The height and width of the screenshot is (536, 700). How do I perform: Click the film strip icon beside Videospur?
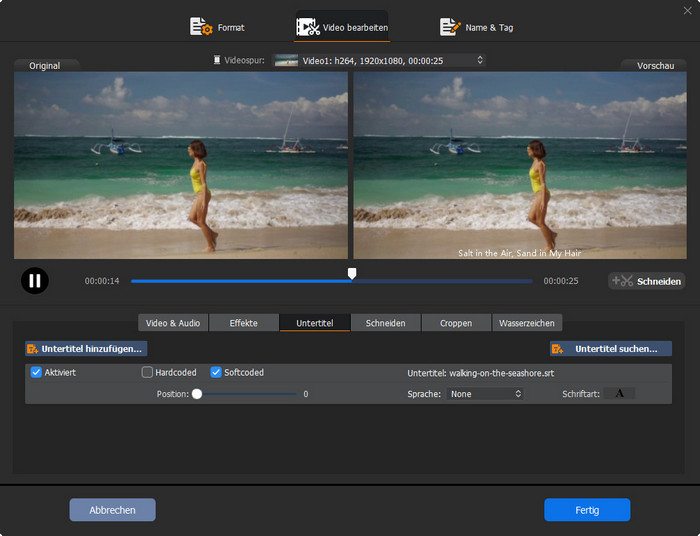pos(217,60)
